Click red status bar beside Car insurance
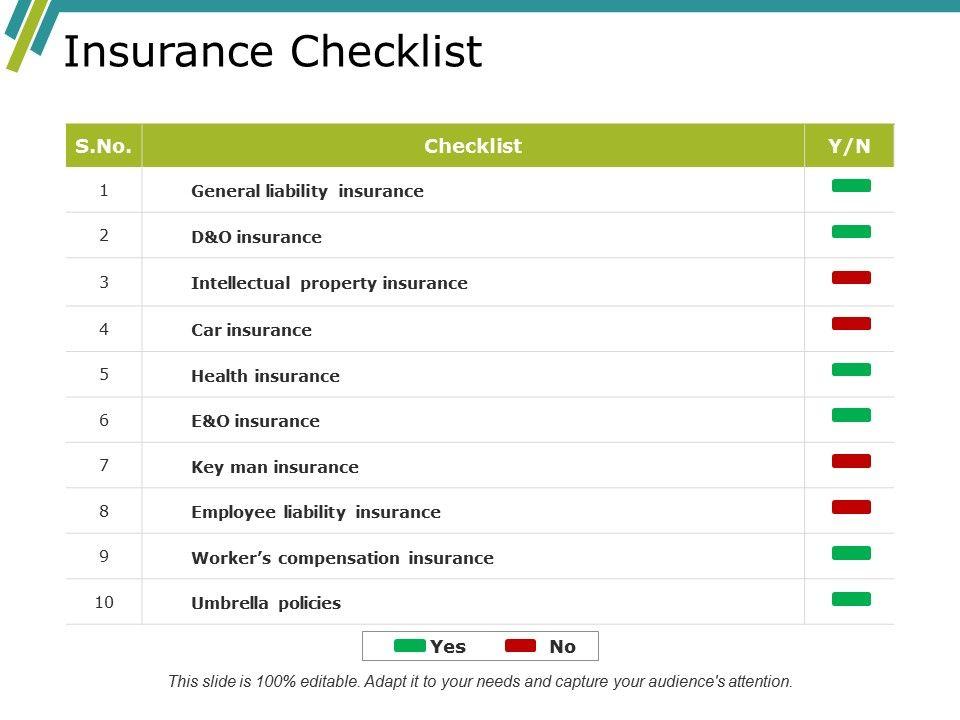960x720 pixels. (x=851, y=324)
